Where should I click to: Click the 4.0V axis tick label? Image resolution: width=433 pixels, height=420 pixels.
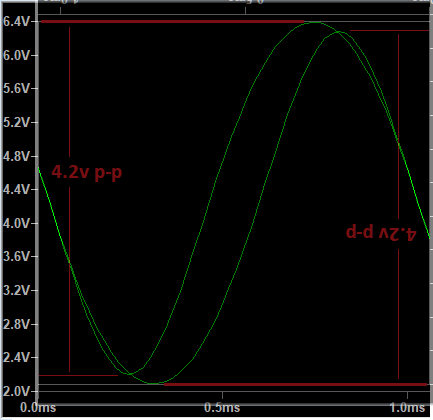16,223
